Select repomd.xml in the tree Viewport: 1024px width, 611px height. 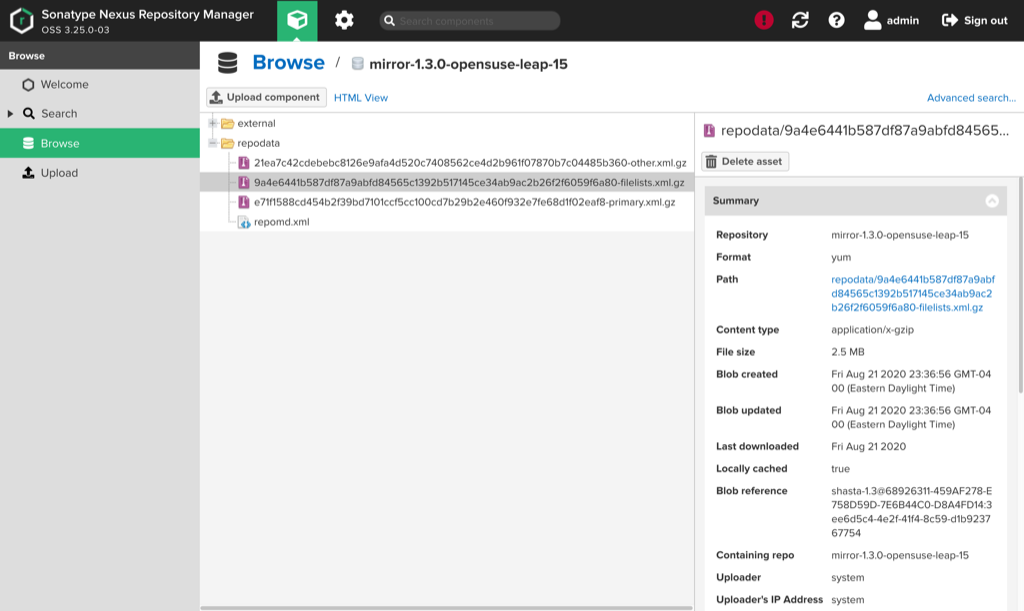[x=281, y=221]
